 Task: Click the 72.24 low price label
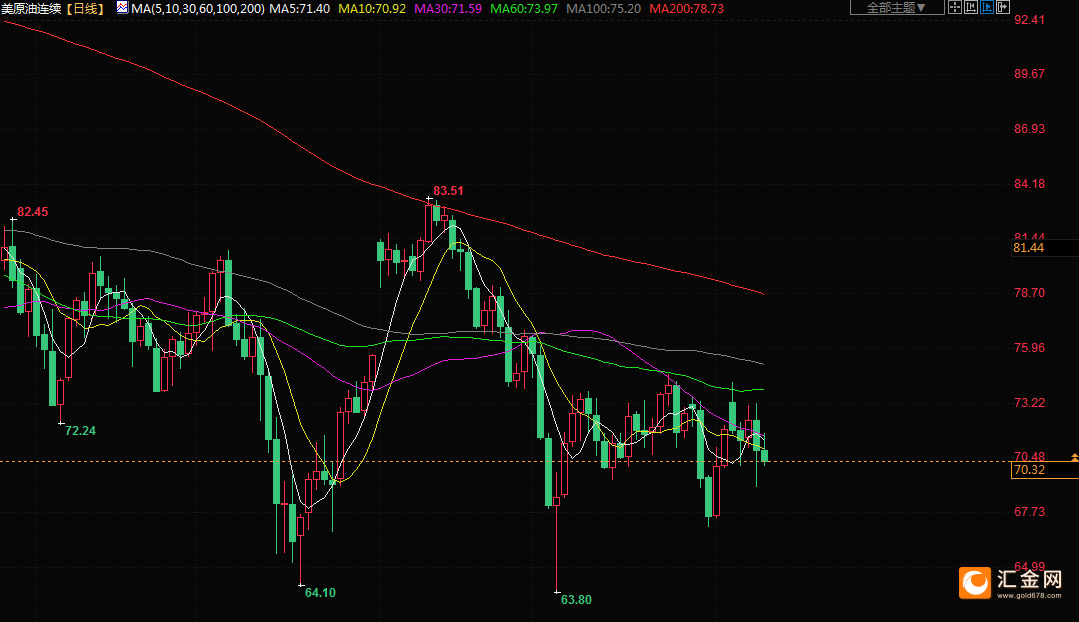80,431
